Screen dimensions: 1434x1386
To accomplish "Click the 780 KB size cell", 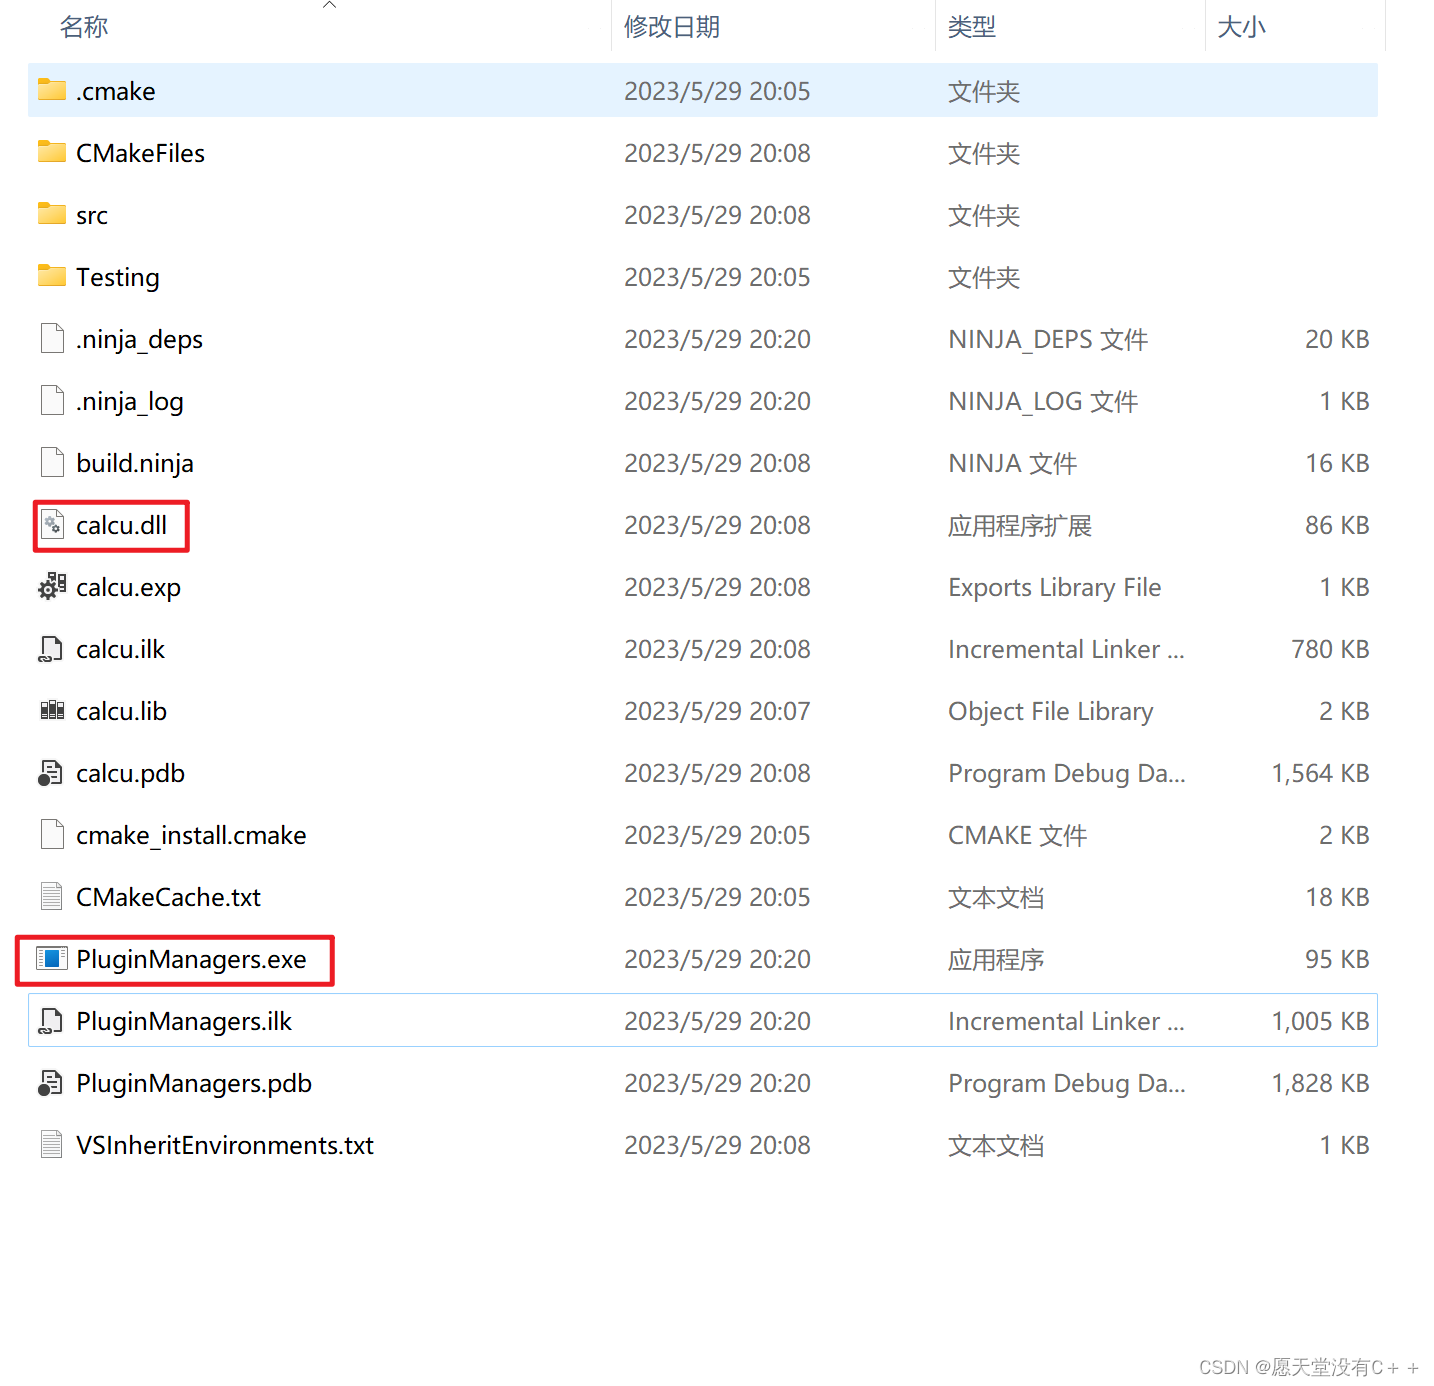I will point(1330,649).
